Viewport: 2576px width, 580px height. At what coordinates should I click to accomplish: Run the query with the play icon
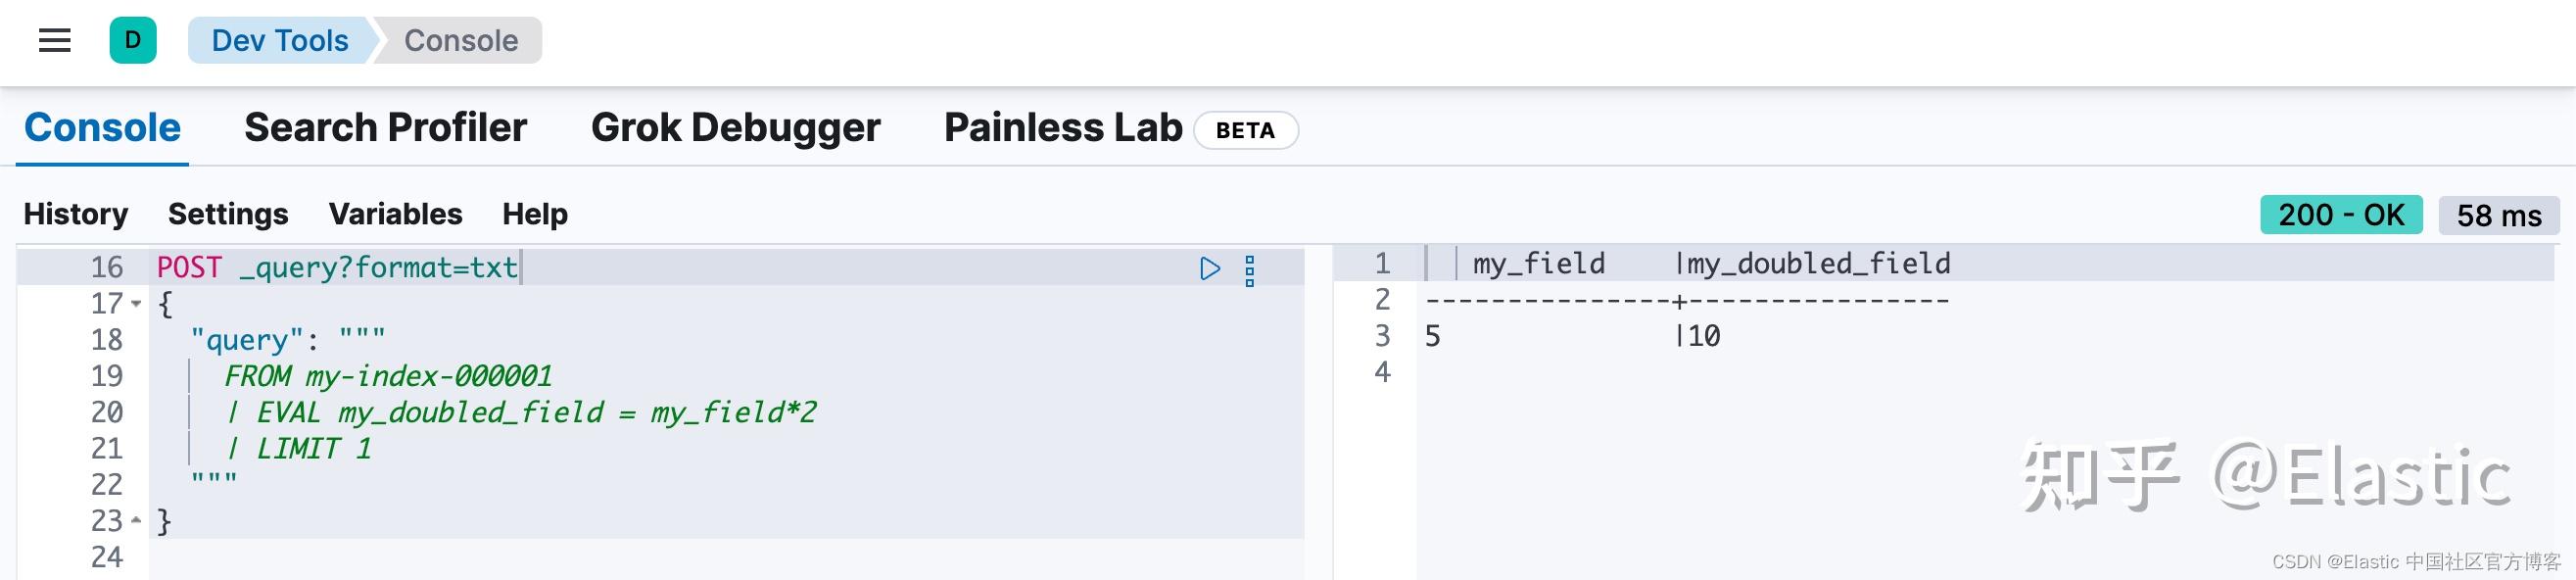click(1210, 269)
